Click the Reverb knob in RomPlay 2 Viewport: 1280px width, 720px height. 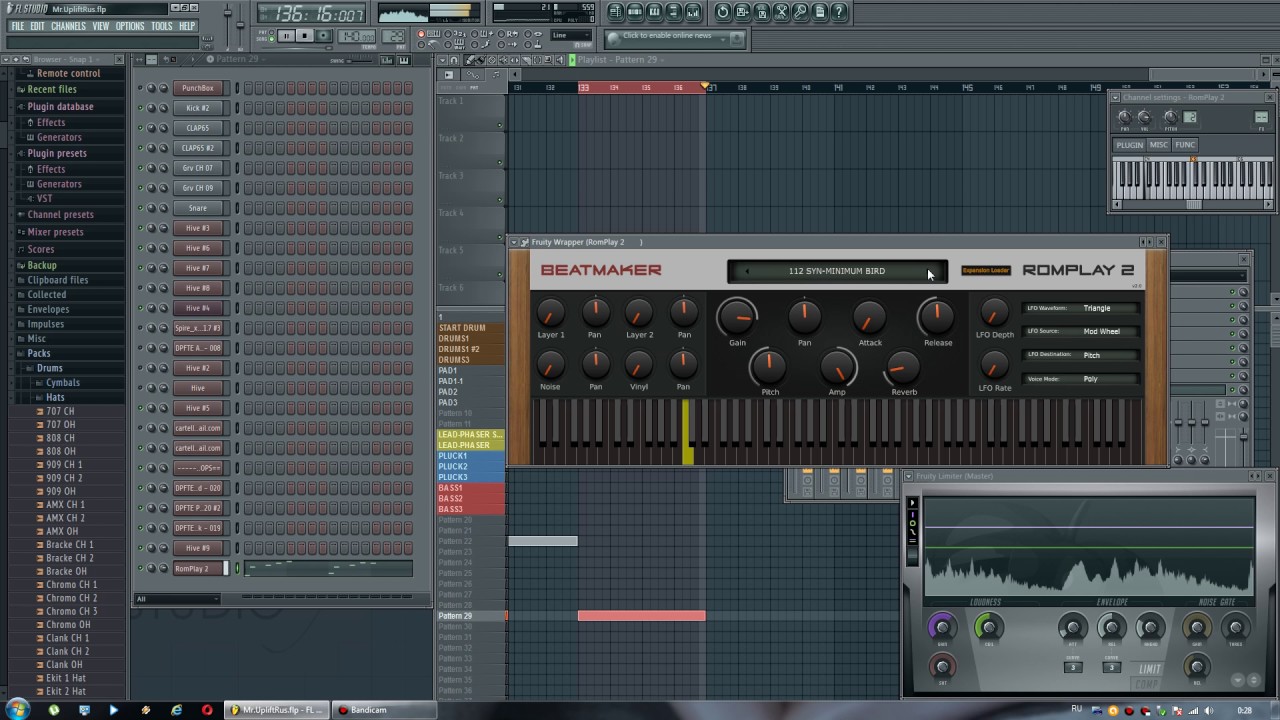coord(903,368)
